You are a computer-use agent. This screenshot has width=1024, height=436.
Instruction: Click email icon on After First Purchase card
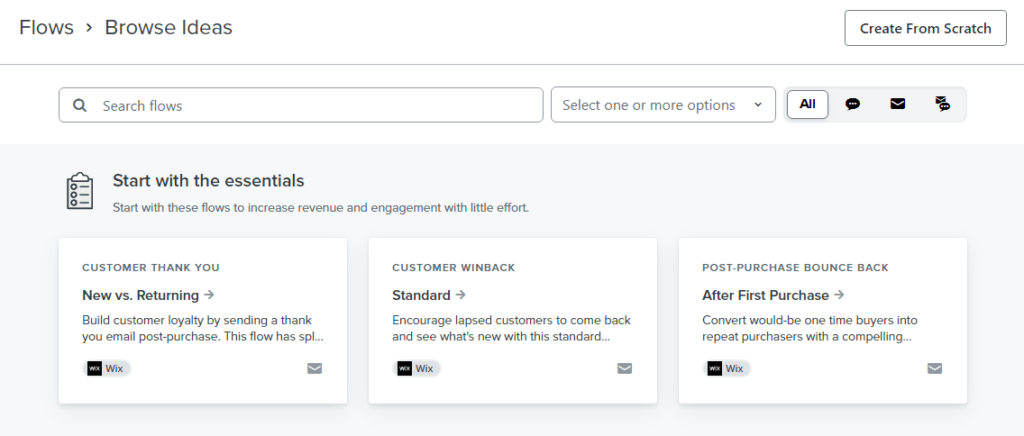point(935,368)
